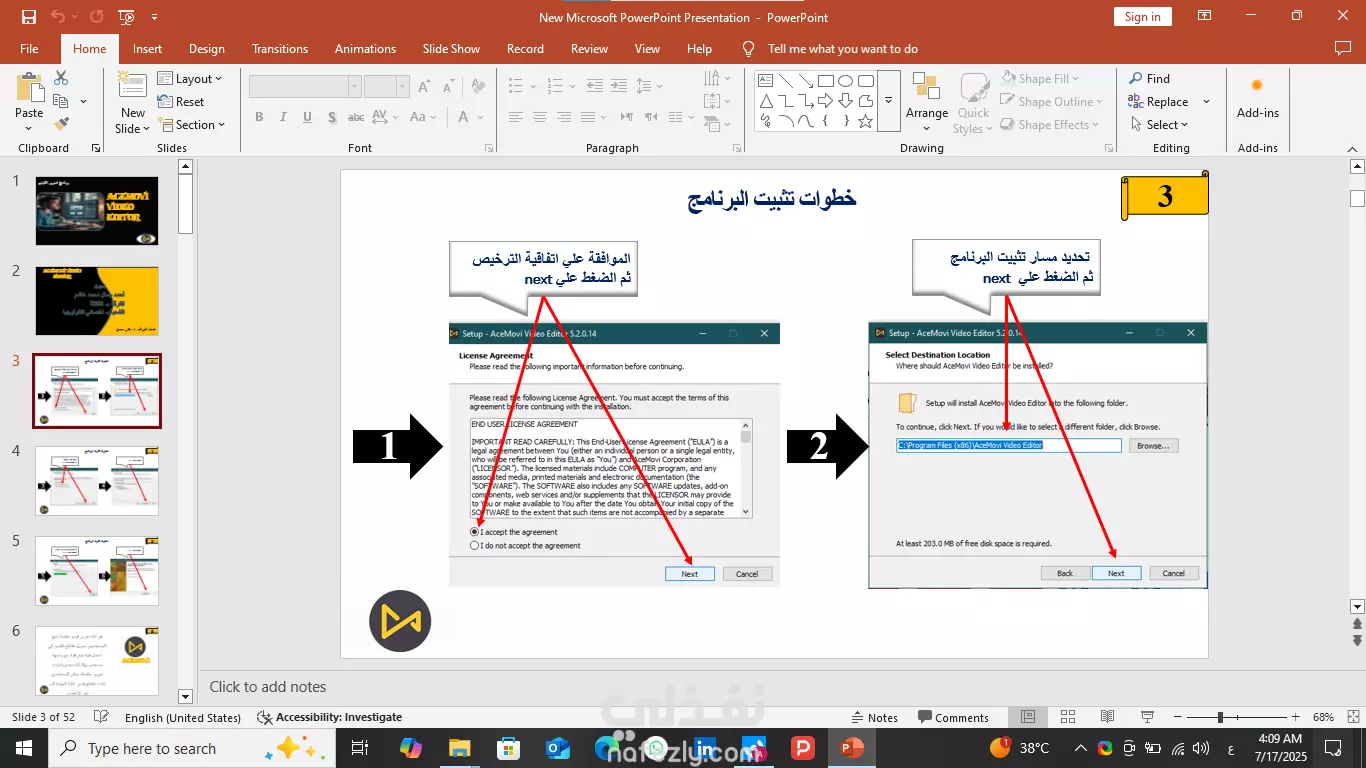Click the Sign in button

(x=1142, y=17)
